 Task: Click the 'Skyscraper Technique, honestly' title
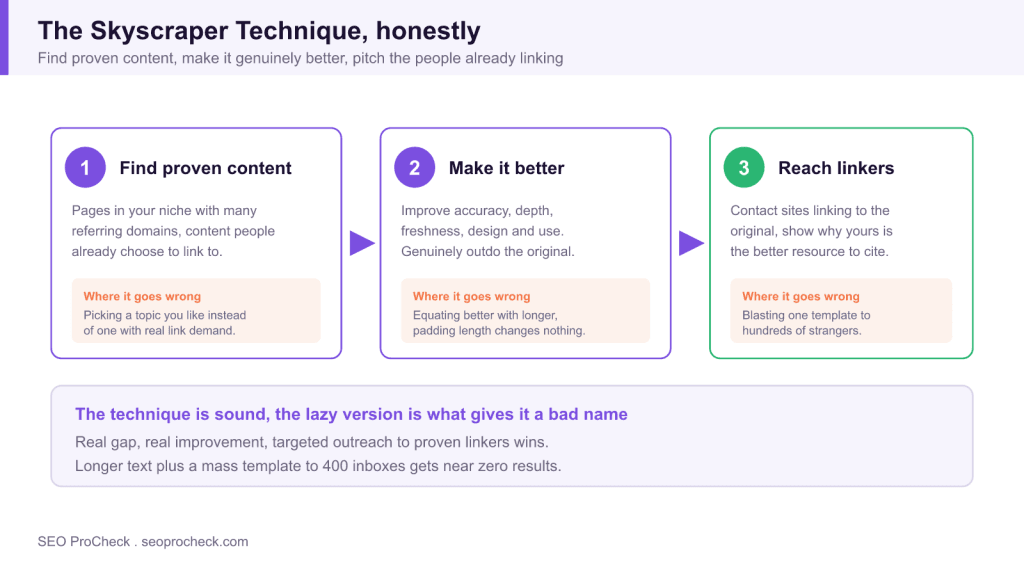pyautogui.click(x=259, y=31)
